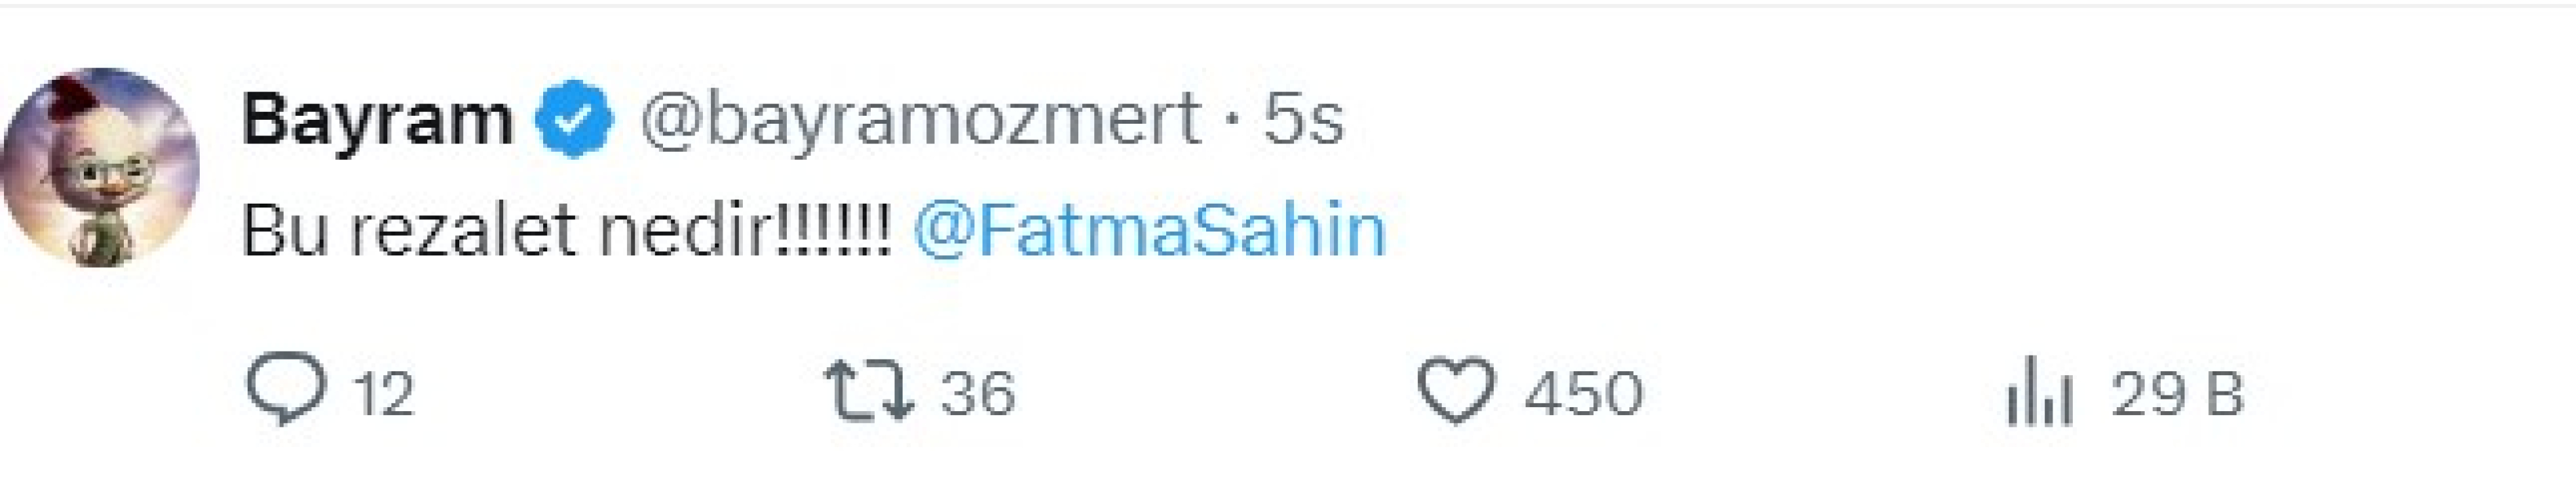Viewport: 2576px width, 491px height.
Task: Open the Bayram display name profile
Action: click(x=376, y=120)
